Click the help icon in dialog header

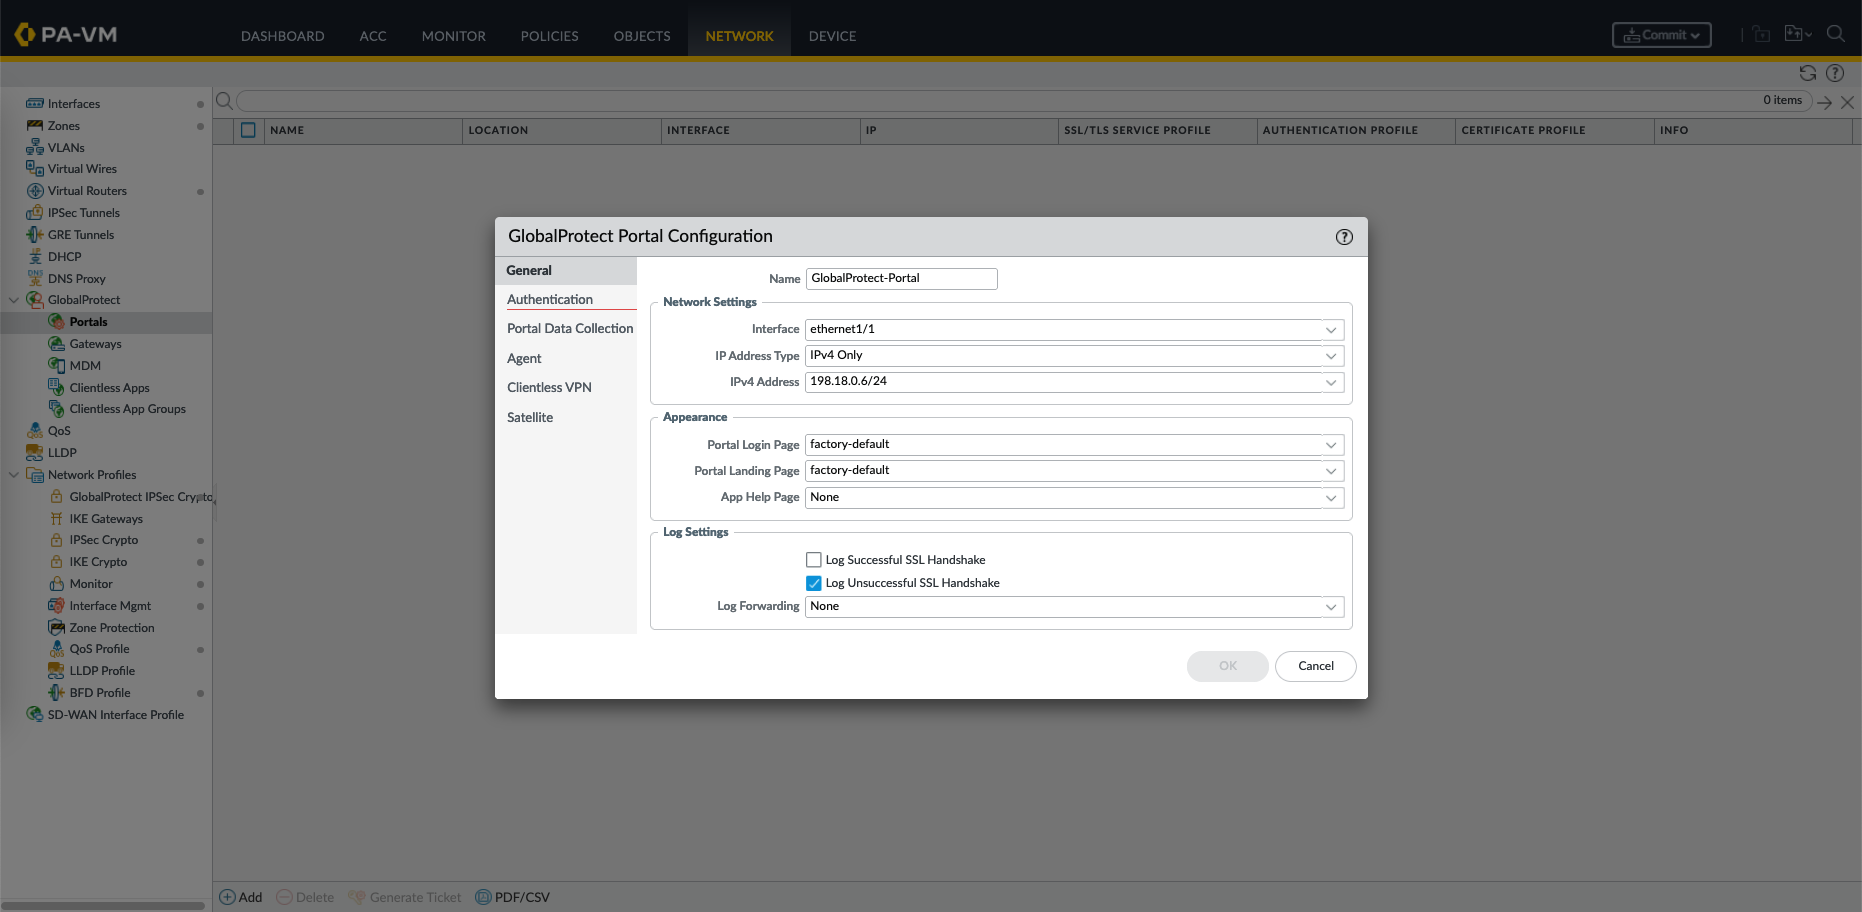point(1344,237)
